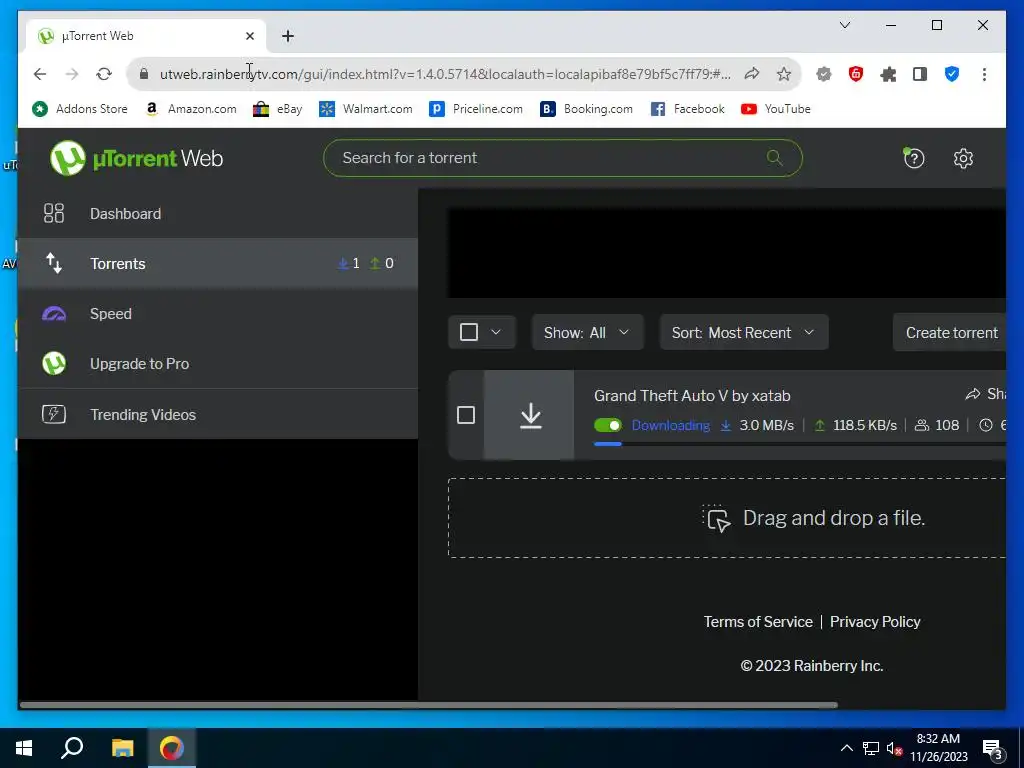
Task: Click the Drag and drop a file area
Action: 727,518
